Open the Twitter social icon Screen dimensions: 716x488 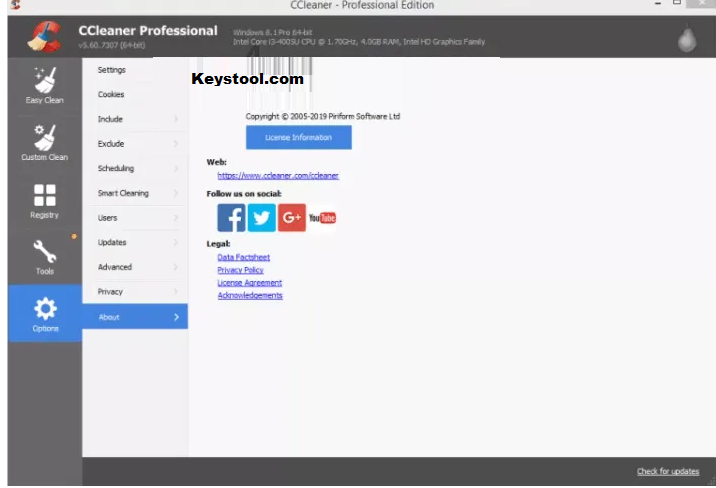tap(262, 218)
